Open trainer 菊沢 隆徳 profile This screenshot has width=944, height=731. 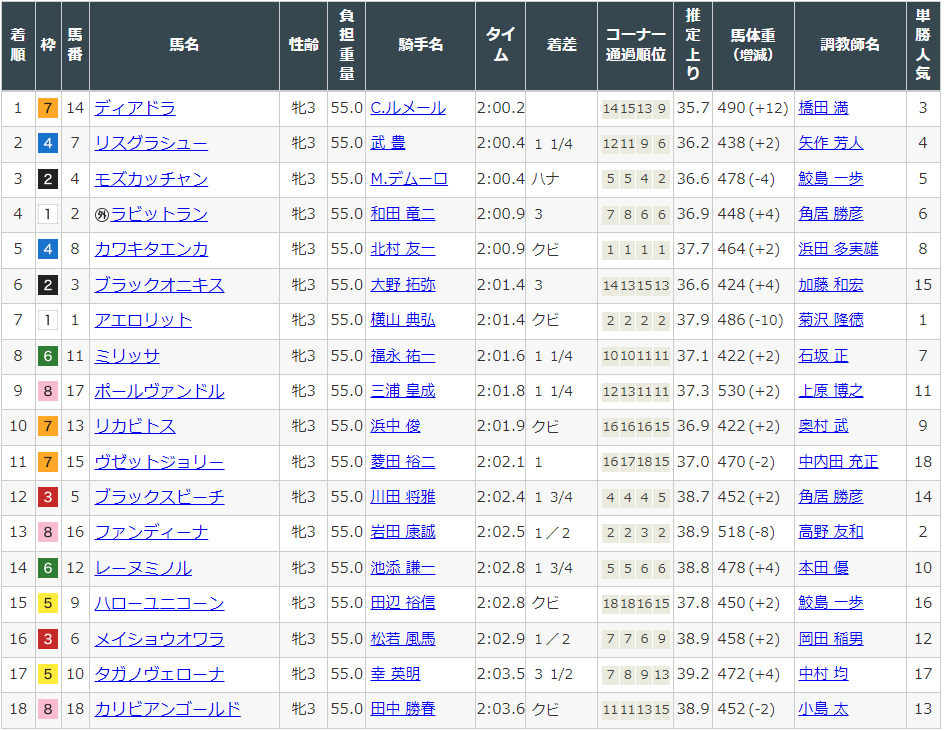point(831,320)
